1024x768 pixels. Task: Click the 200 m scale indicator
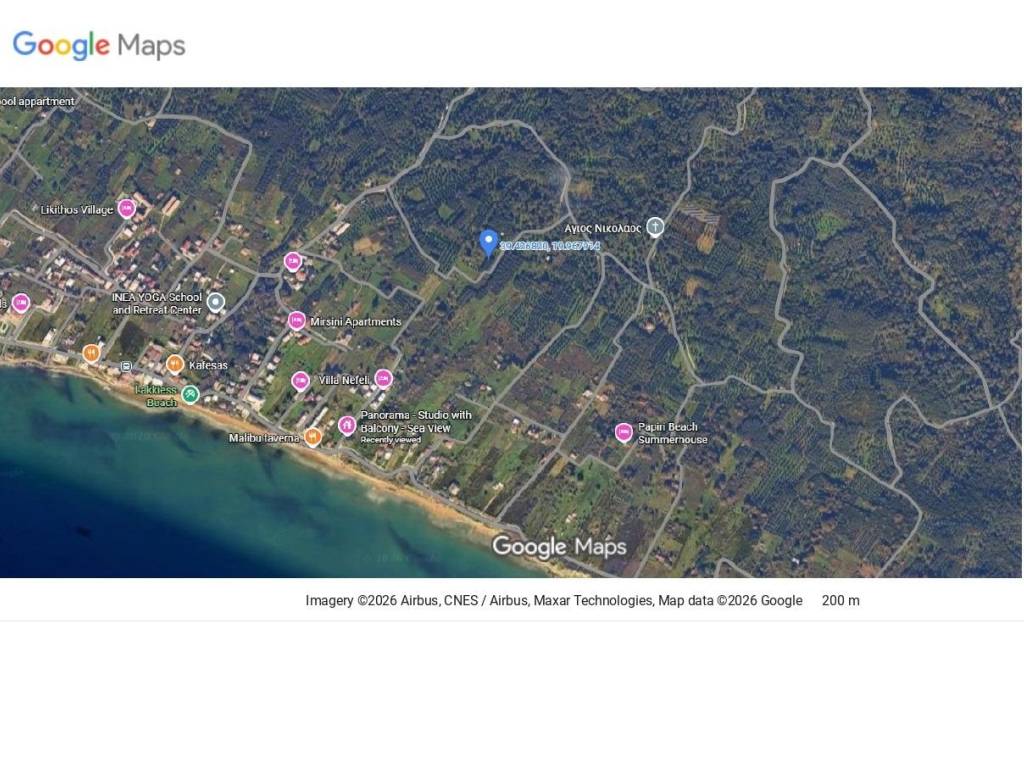pyautogui.click(x=840, y=601)
